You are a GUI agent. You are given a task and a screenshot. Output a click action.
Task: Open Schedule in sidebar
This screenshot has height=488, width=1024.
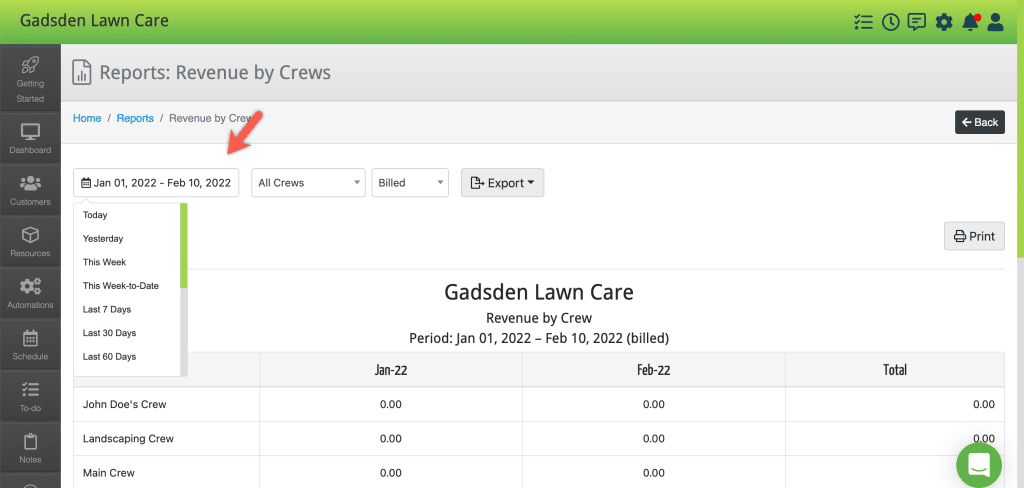coord(30,345)
